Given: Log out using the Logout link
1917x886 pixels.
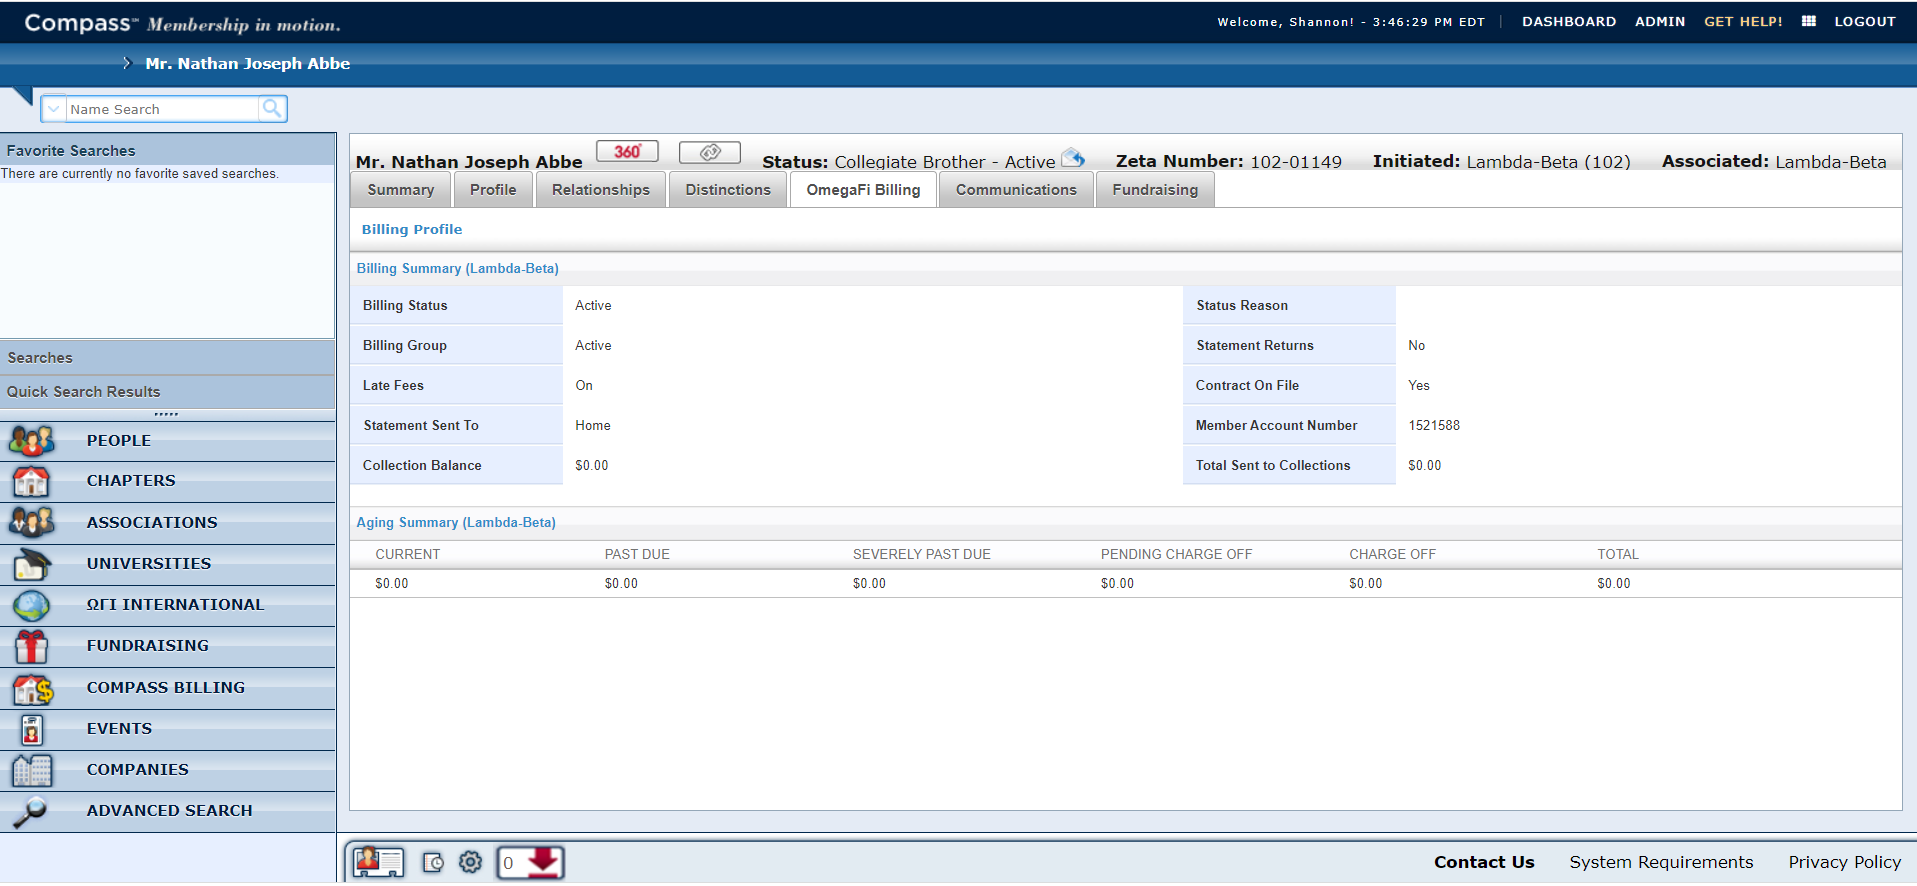Looking at the screenshot, I should point(1865,21).
